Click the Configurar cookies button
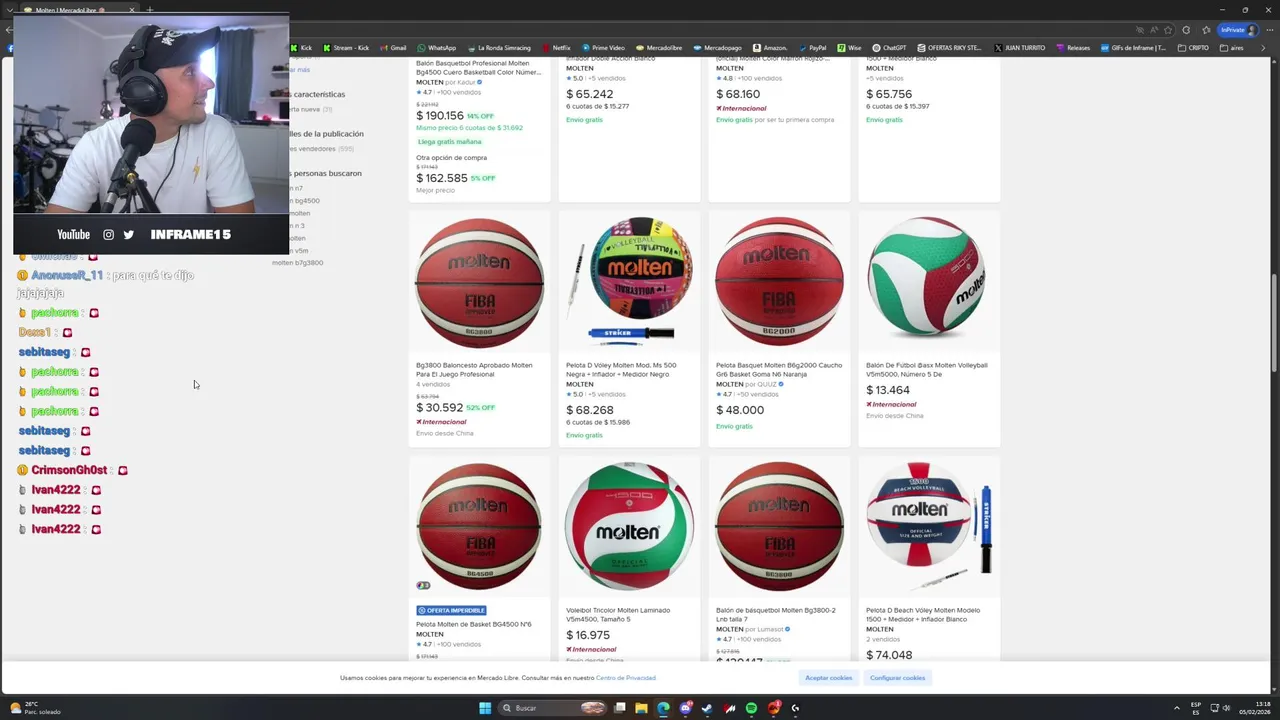This screenshot has height=720, width=1280. 897,678
